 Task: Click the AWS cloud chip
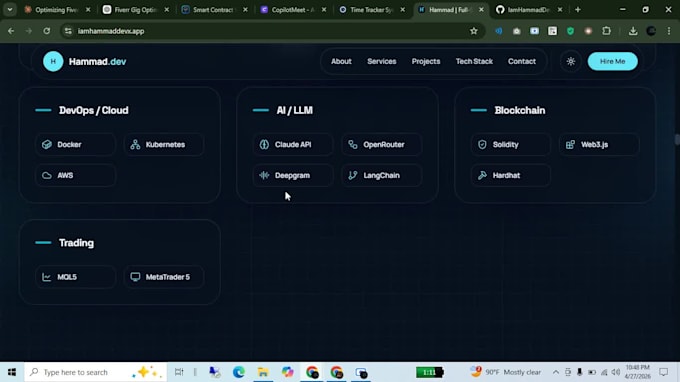click(x=75, y=175)
